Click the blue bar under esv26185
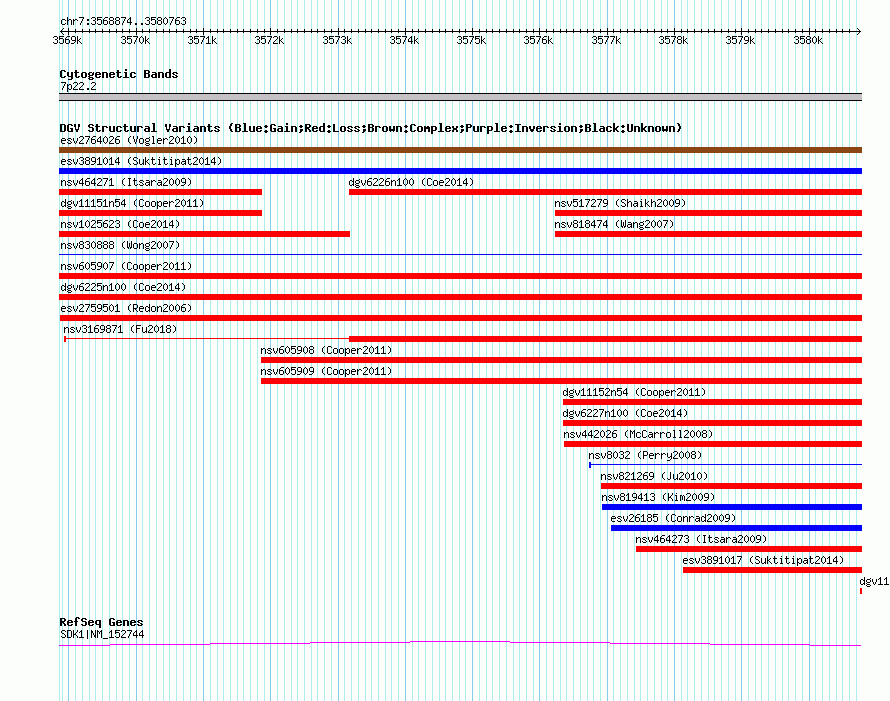The width and height of the screenshot is (890, 701). (737, 528)
